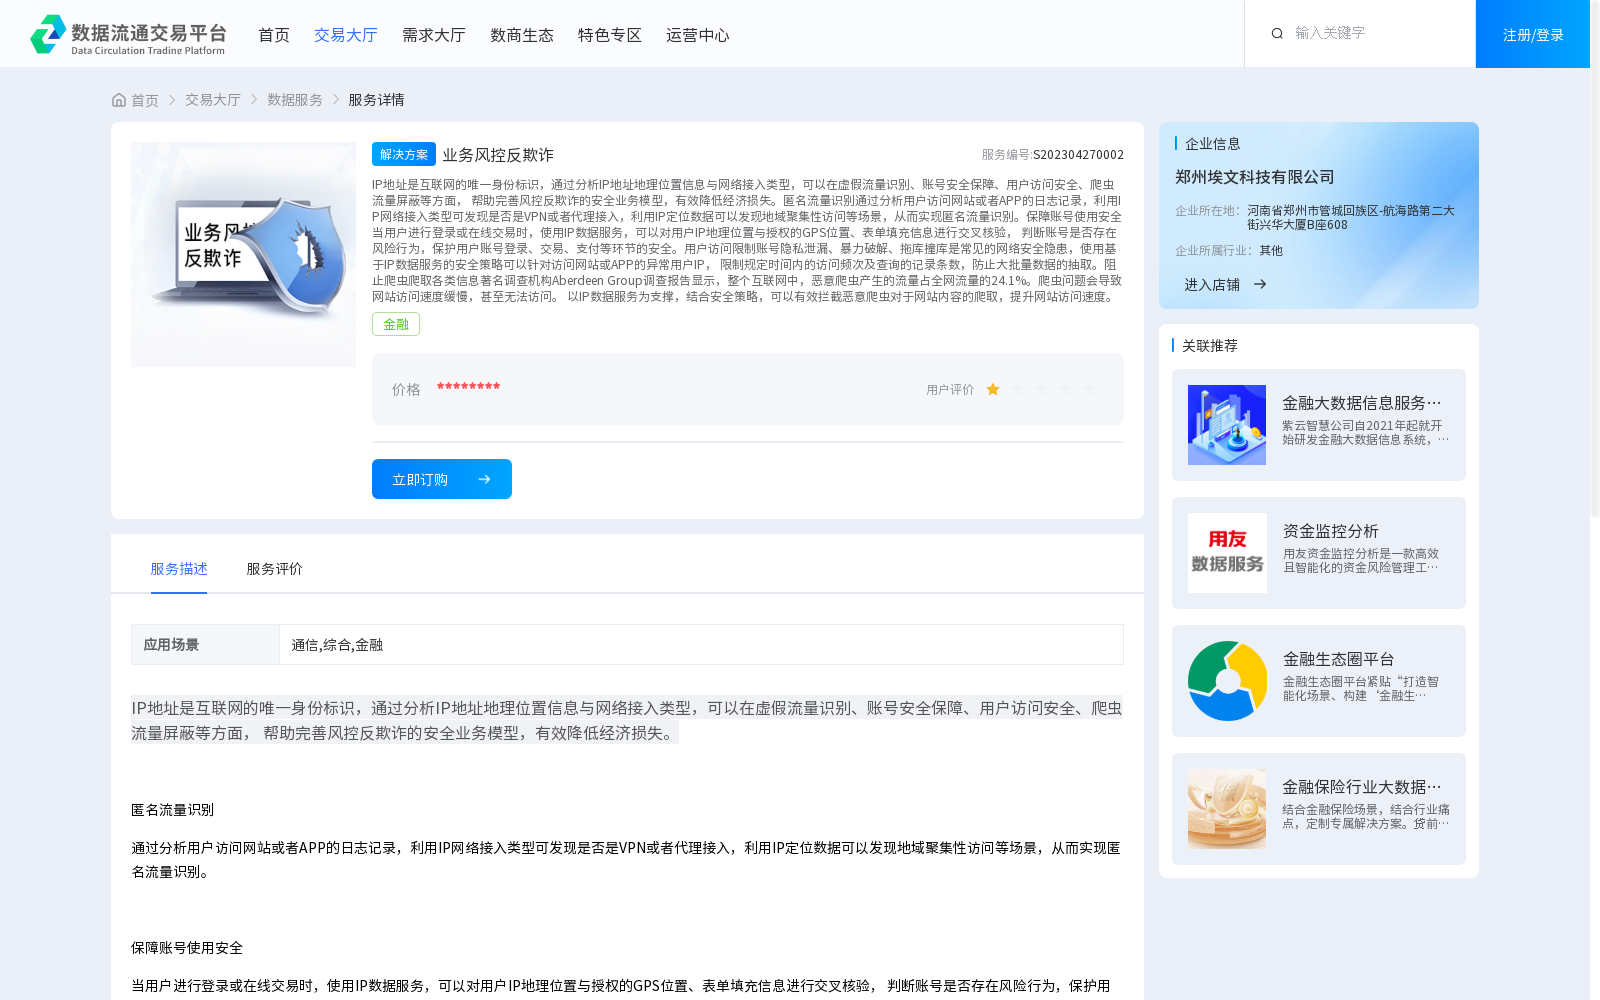Screen dimensions: 1600x1000
Task: Click the second rating star
Action: (x=1017, y=389)
